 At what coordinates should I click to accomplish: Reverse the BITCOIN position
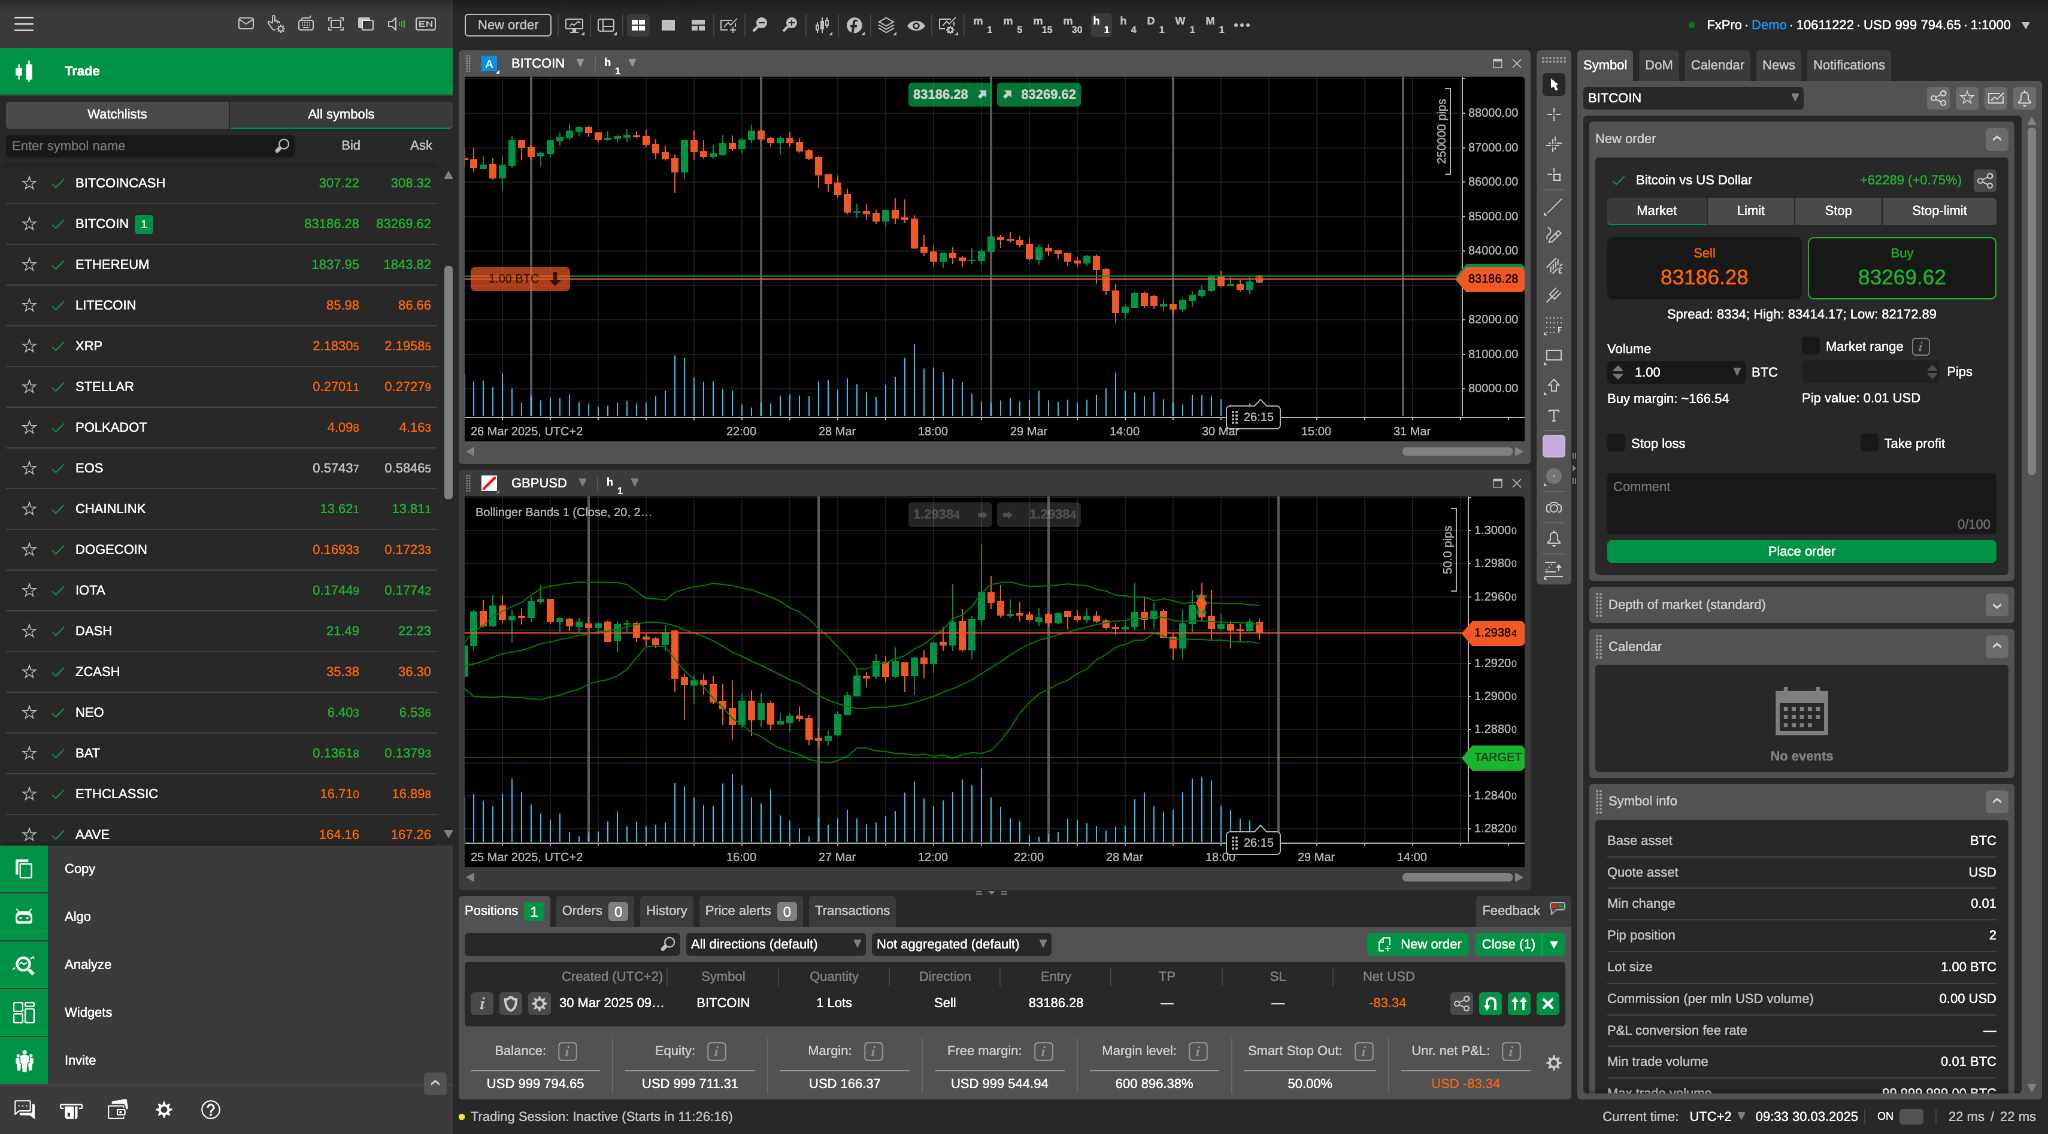(x=1491, y=1004)
